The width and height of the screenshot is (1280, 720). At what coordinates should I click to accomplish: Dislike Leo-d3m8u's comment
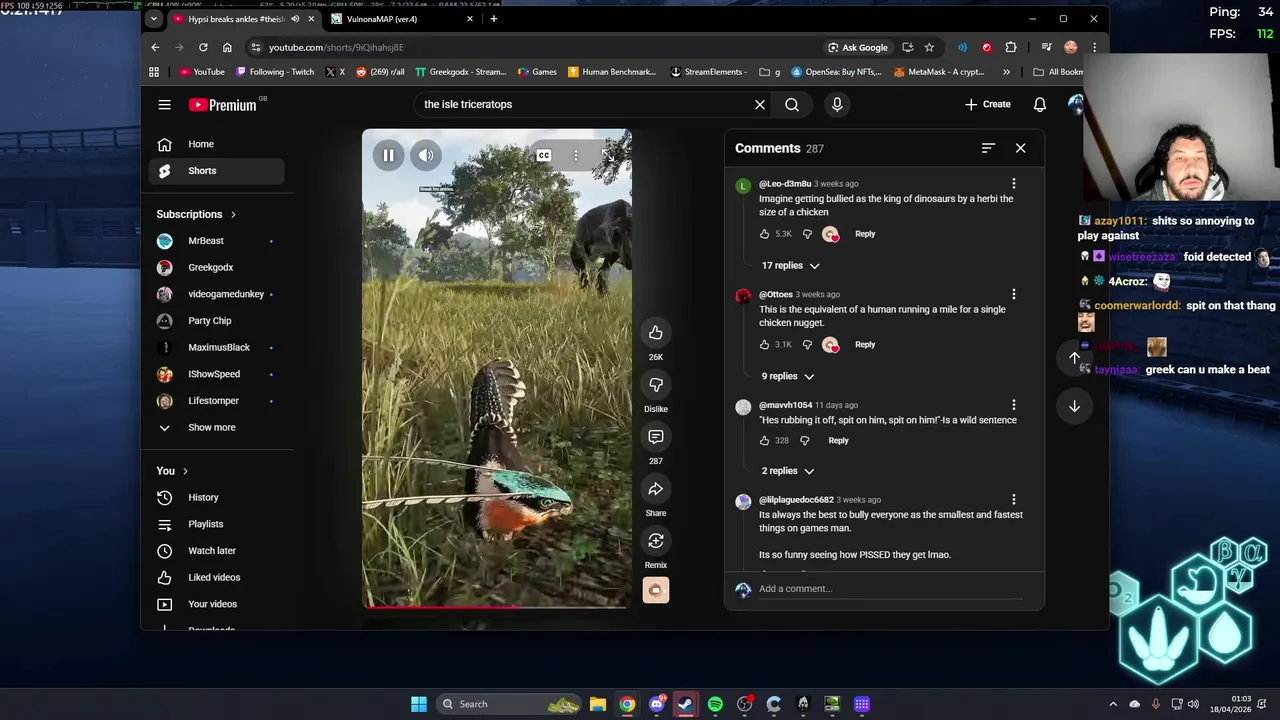pos(807,234)
